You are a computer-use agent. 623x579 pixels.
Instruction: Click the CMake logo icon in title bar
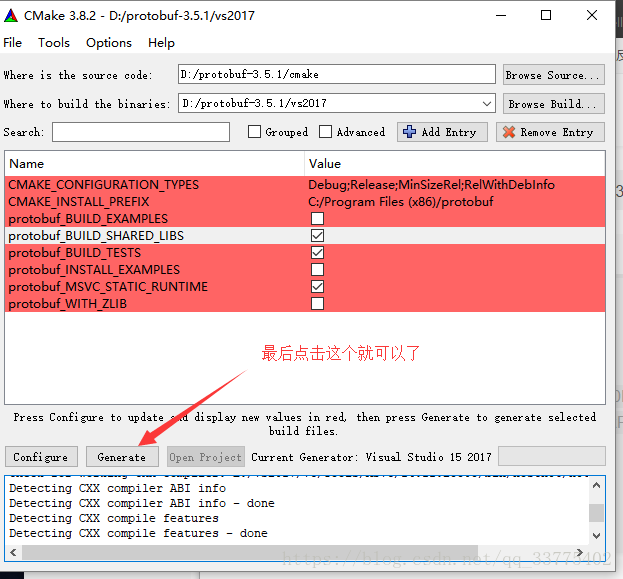pos(11,15)
